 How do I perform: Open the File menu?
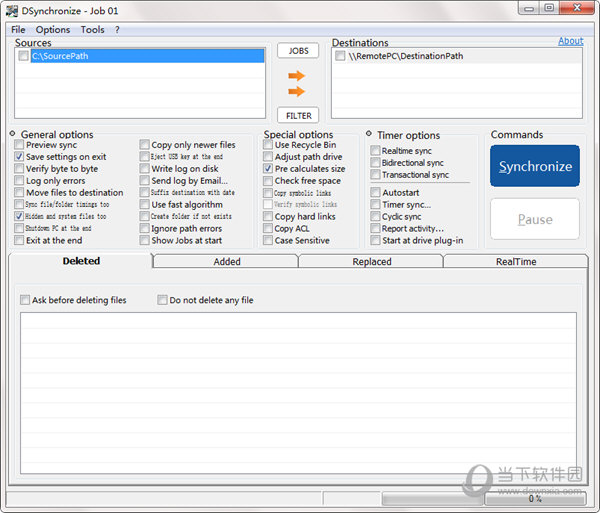click(x=18, y=29)
